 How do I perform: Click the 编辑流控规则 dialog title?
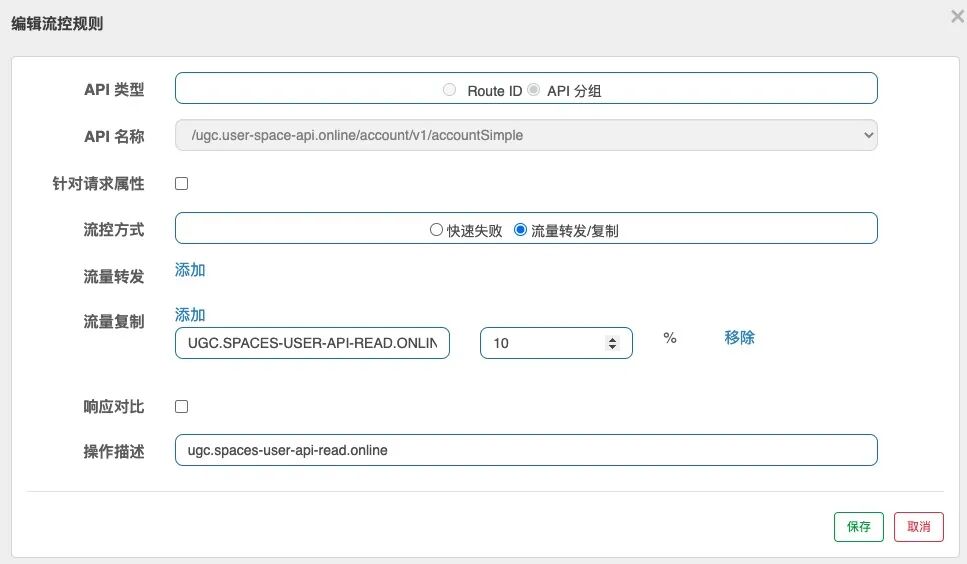tap(57, 24)
